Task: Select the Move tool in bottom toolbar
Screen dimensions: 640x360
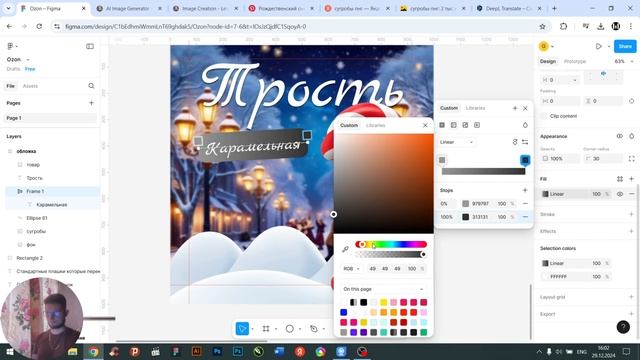Action: pyautogui.click(x=242, y=329)
